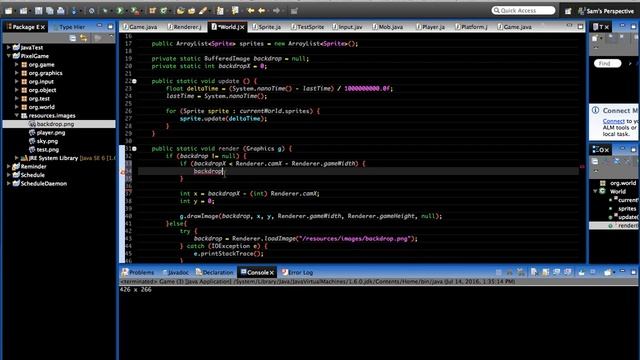Click the Last Edit Location back arrow

click(251, 11)
